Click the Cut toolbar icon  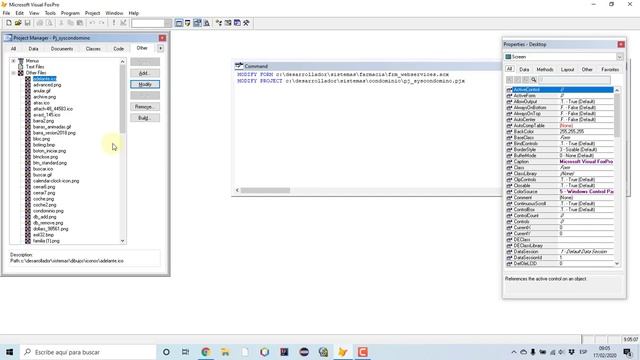pos(61,23)
